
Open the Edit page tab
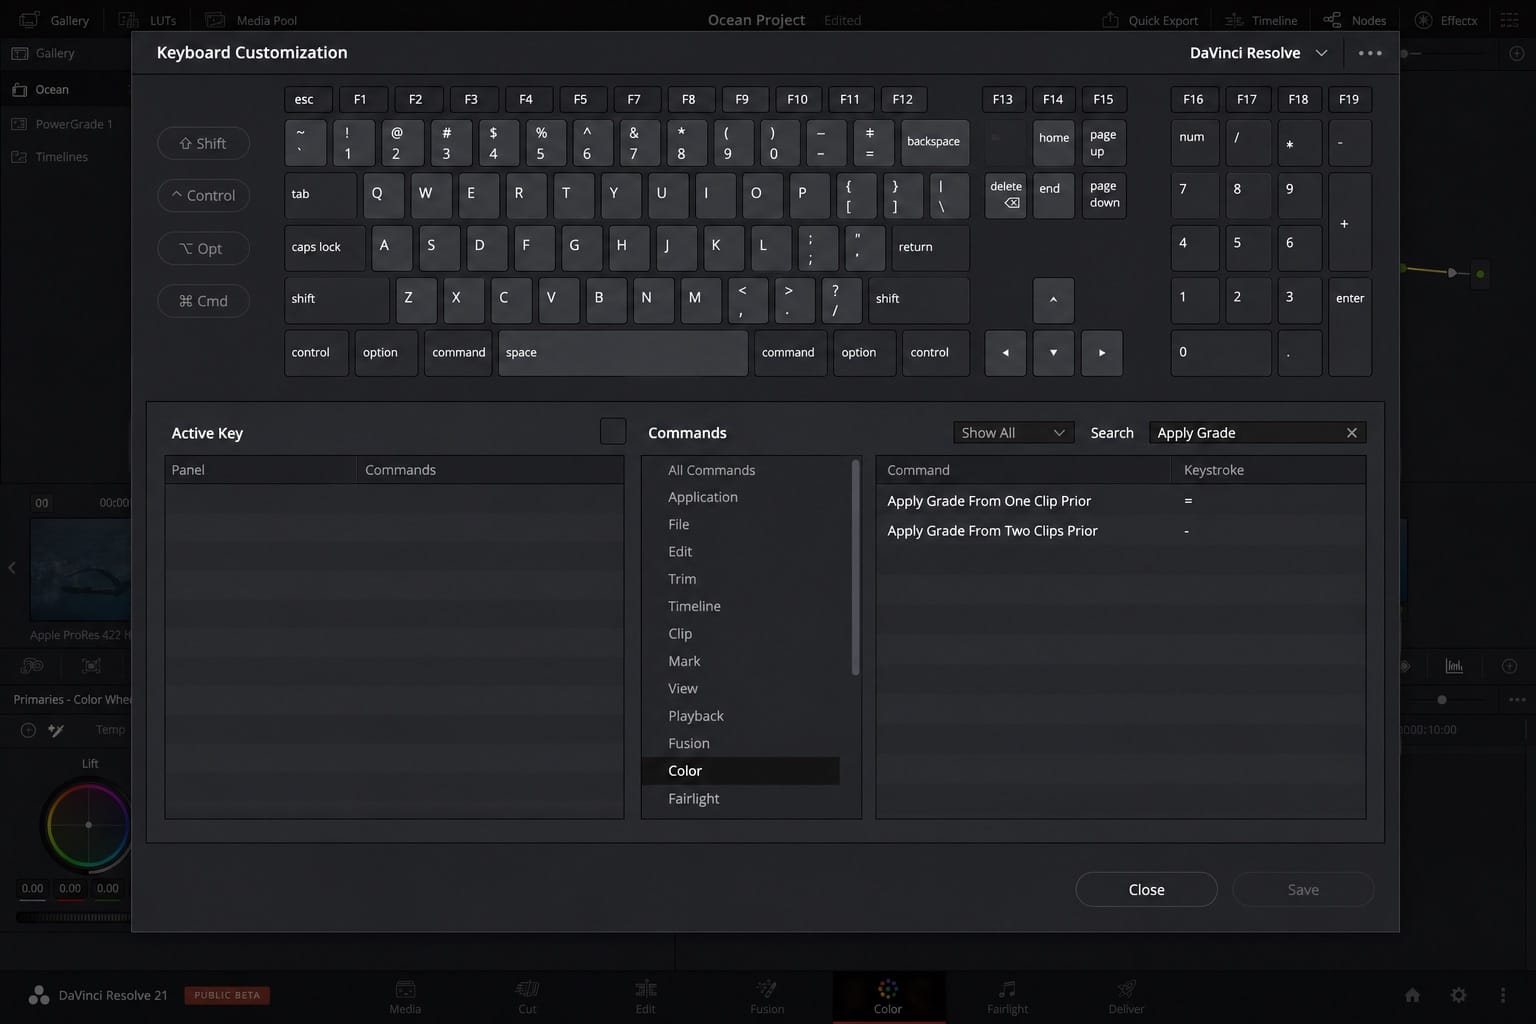[x=646, y=997]
